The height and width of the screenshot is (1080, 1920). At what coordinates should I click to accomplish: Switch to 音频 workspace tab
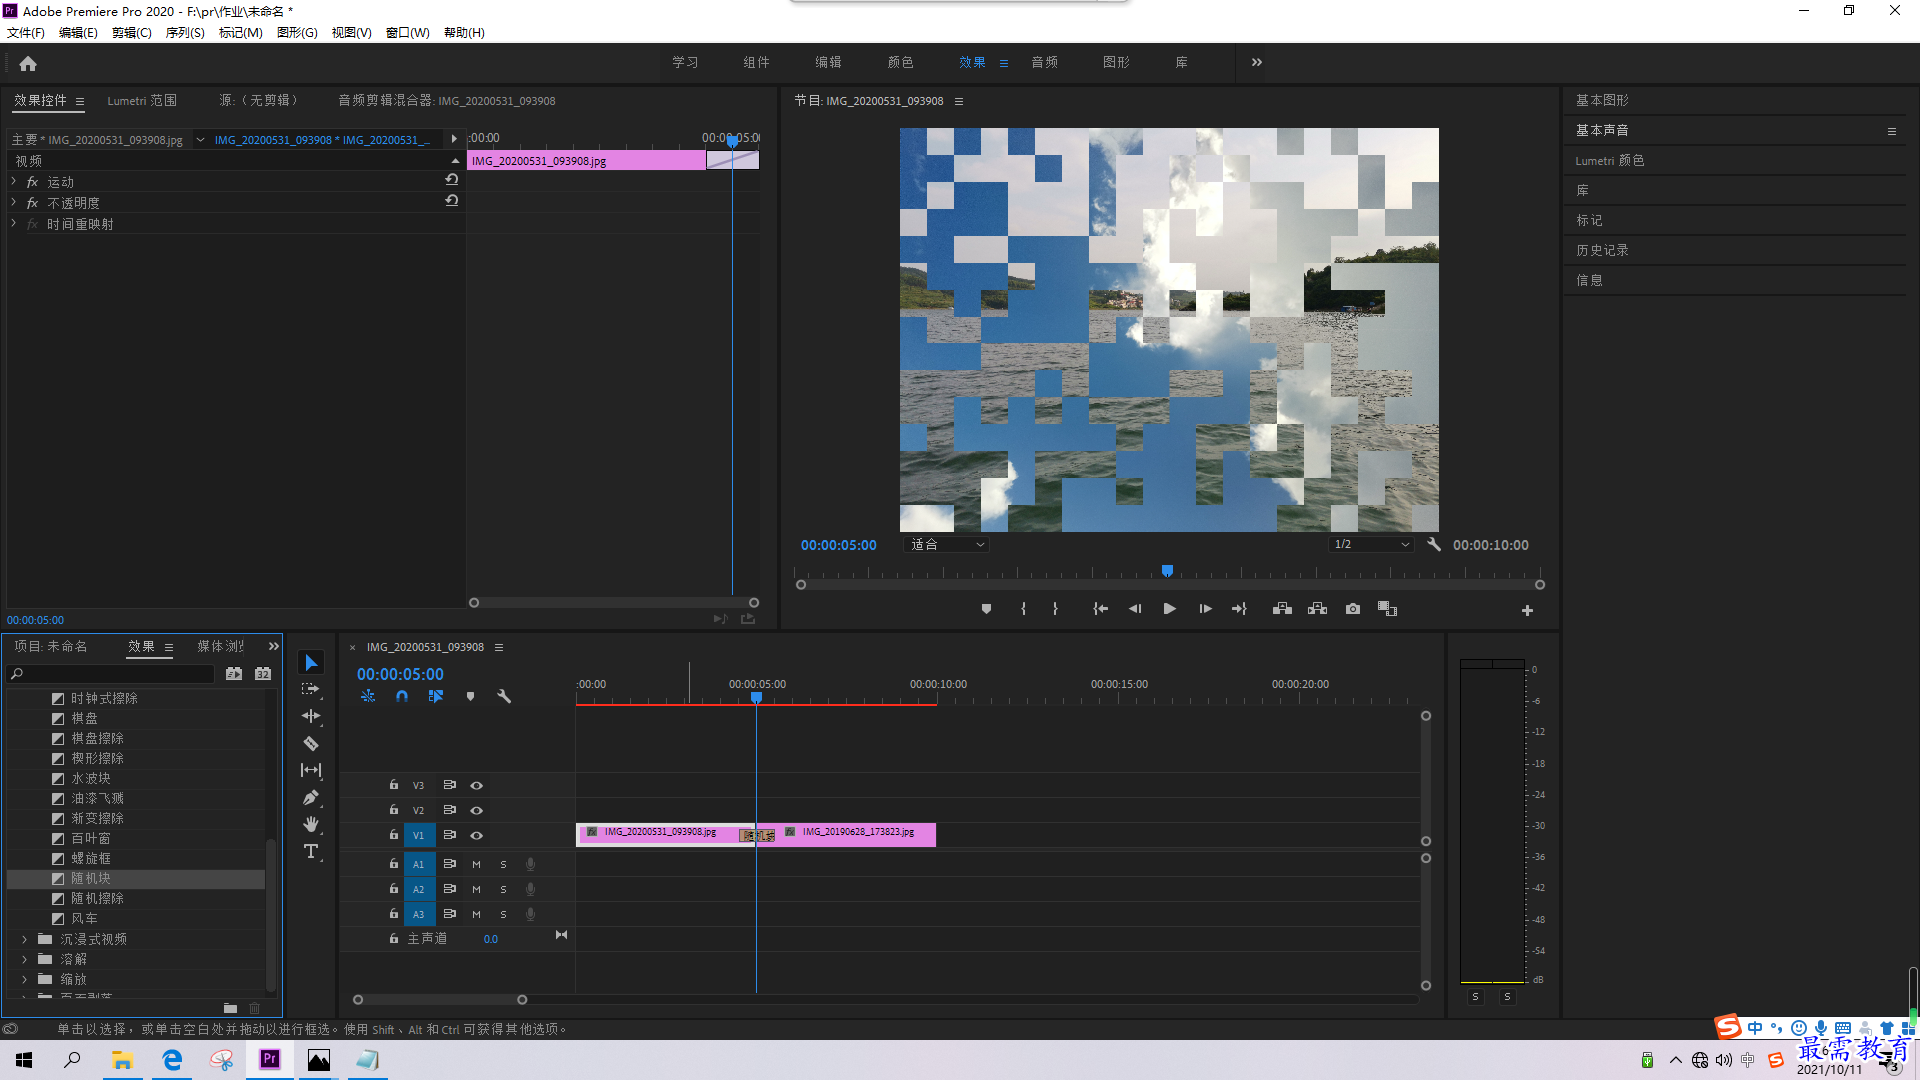(1045, 62)
